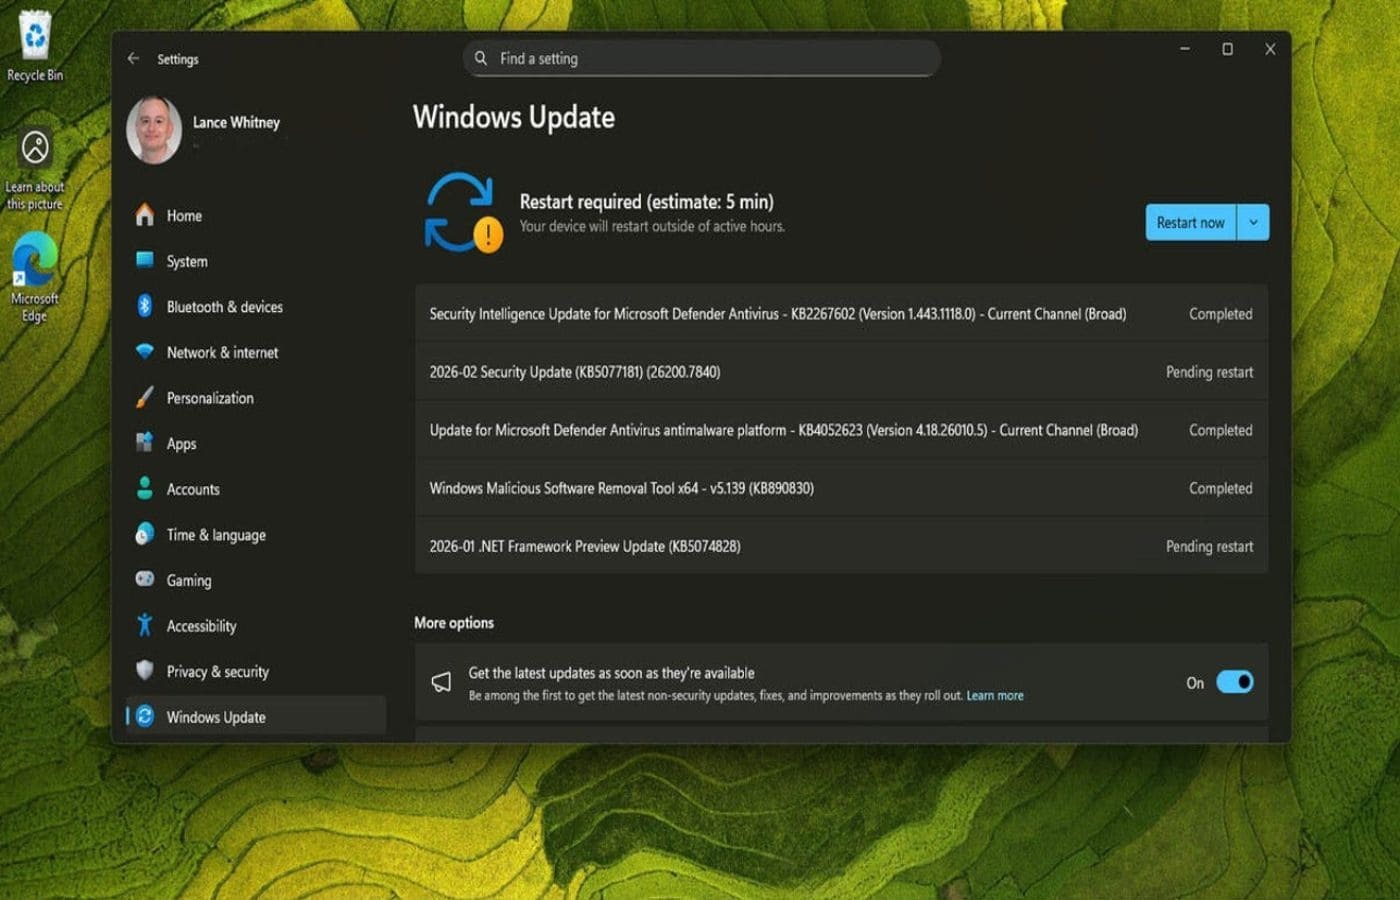Open the Learn about this picture icon
The width and height of the screenshot is (1400, 900).
(x=35, y=170)
